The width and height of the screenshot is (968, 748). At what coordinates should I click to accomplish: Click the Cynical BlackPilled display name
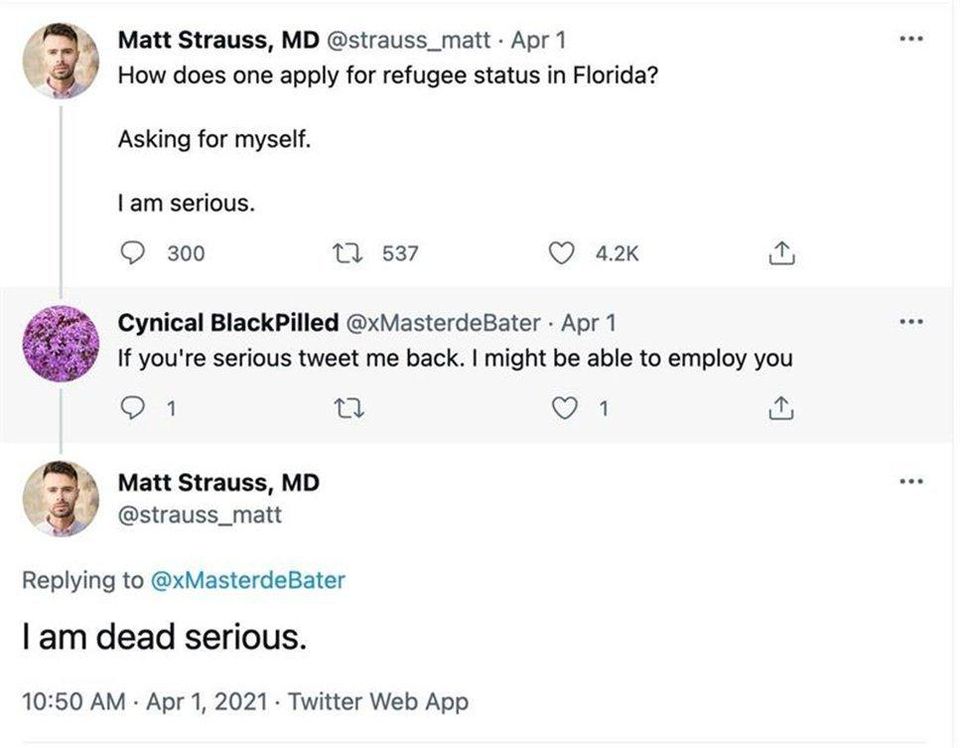(x=228, y=323)
